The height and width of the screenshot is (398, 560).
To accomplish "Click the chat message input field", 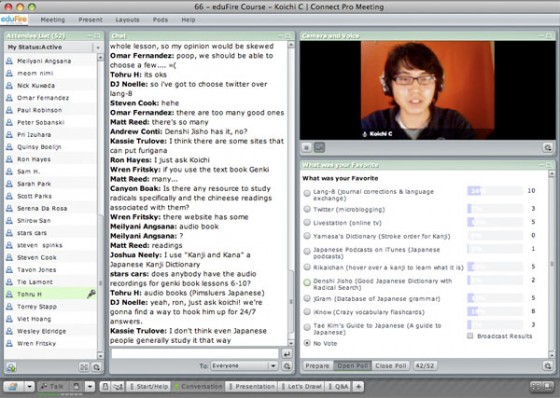I will (x=195, y=354).
